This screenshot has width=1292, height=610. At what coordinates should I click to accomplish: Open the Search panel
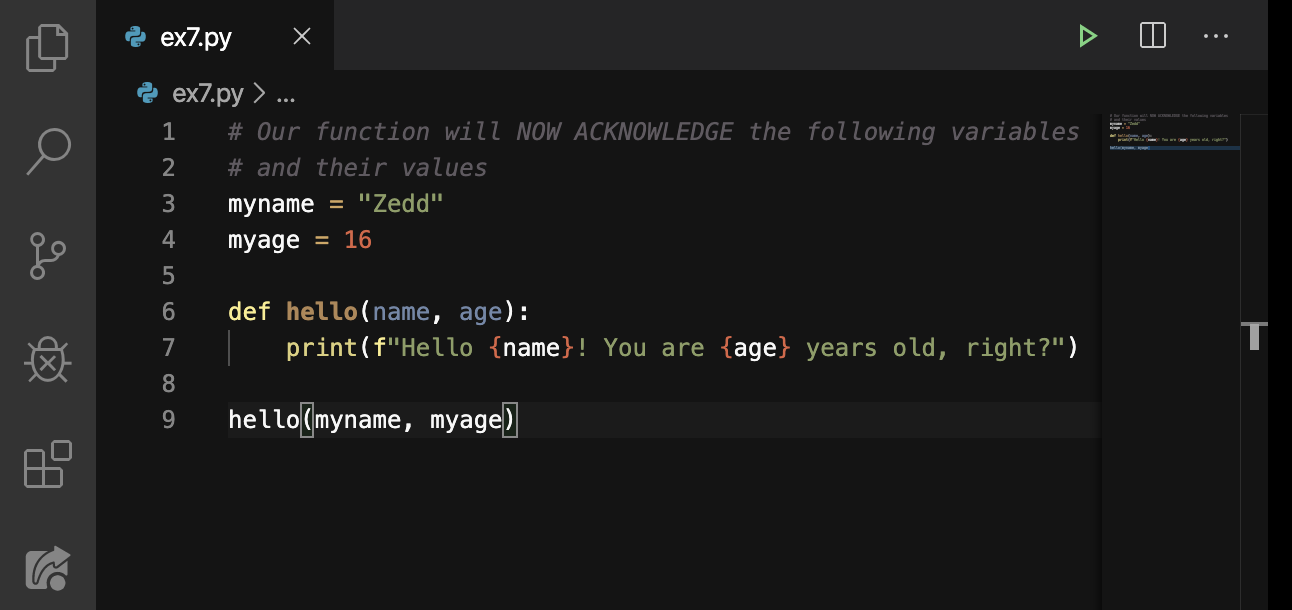click(47, 151)
